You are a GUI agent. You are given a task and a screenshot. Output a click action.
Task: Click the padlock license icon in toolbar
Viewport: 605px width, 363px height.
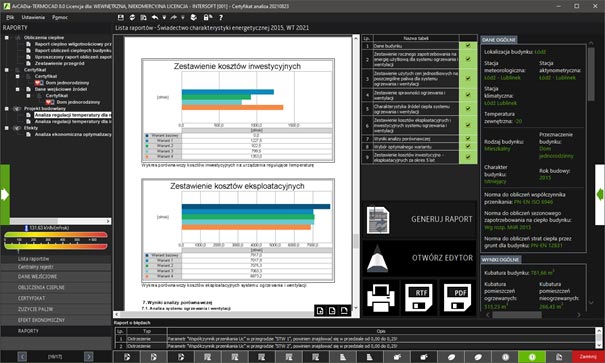click(207, 17)
